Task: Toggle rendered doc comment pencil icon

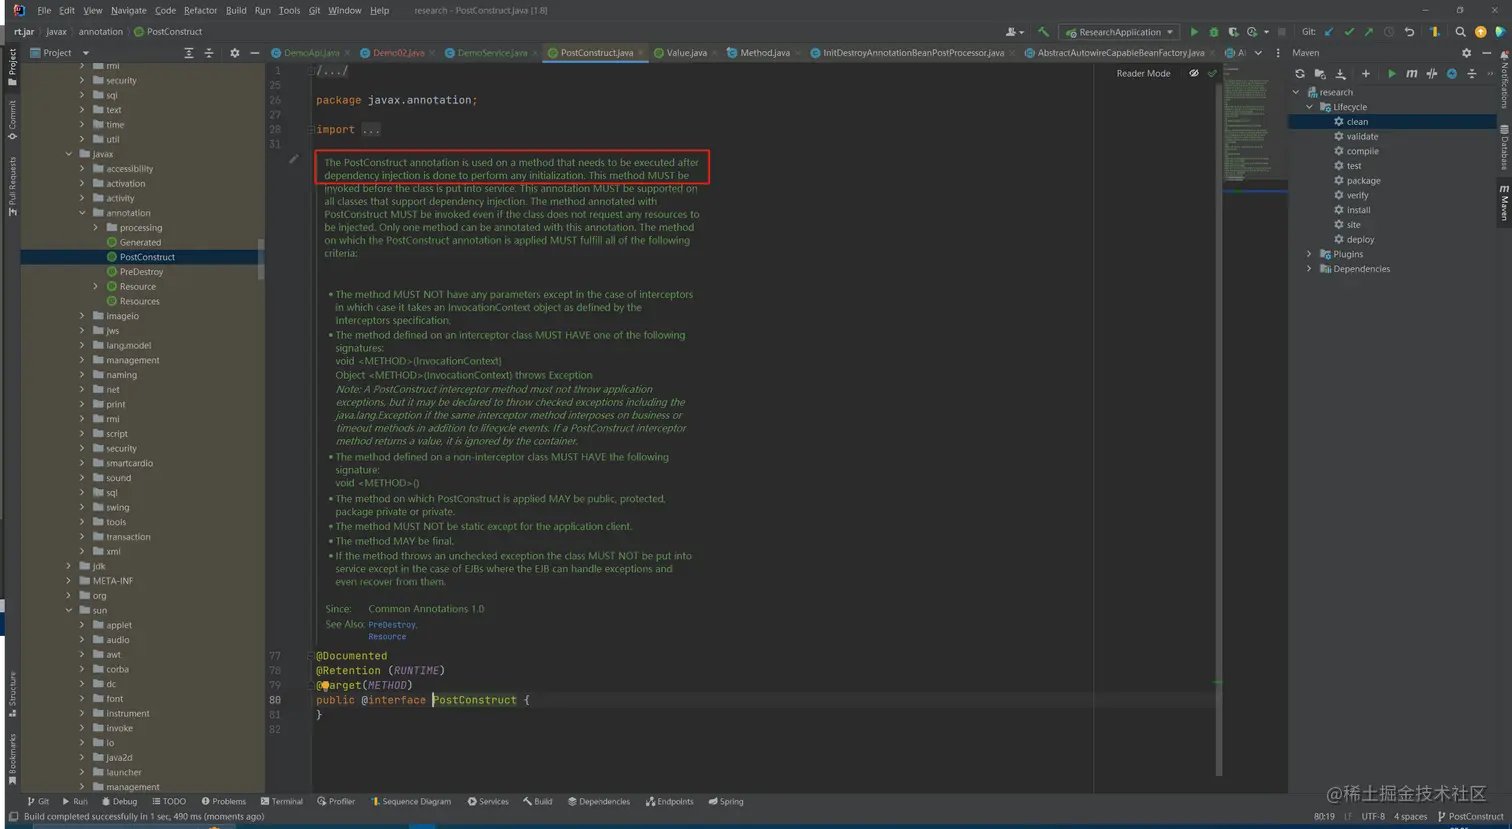Action: pyautogui.click(x=293, y=159)
